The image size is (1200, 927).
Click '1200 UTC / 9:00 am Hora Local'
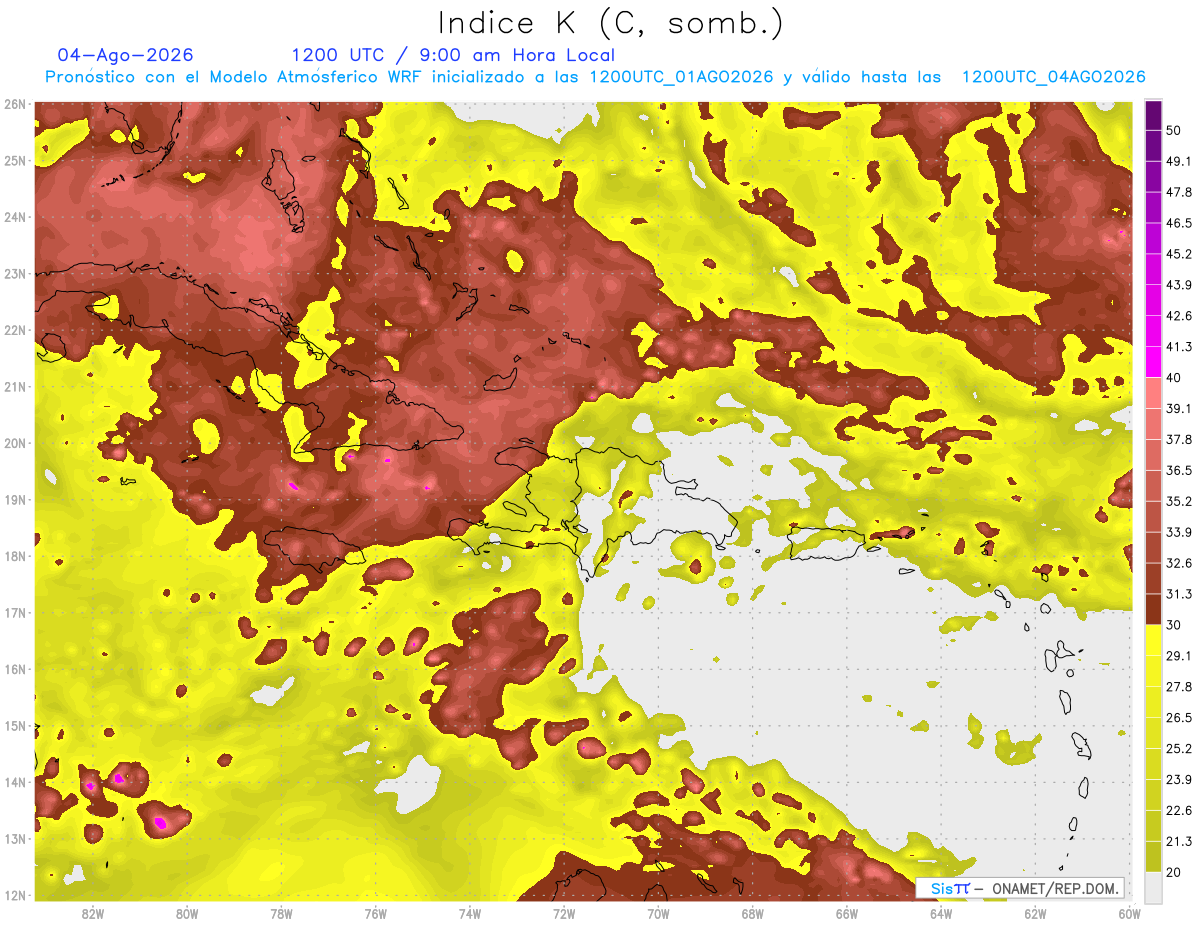pyautogui.click(x=453, y=55)
